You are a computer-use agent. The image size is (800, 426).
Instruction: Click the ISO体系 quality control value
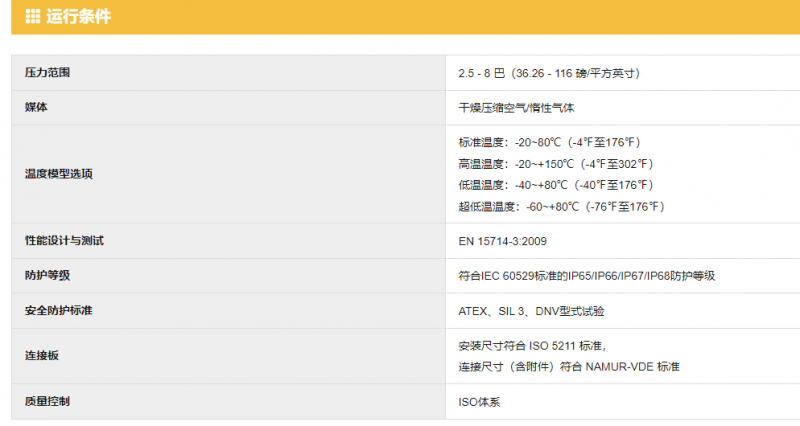point(480,401)
